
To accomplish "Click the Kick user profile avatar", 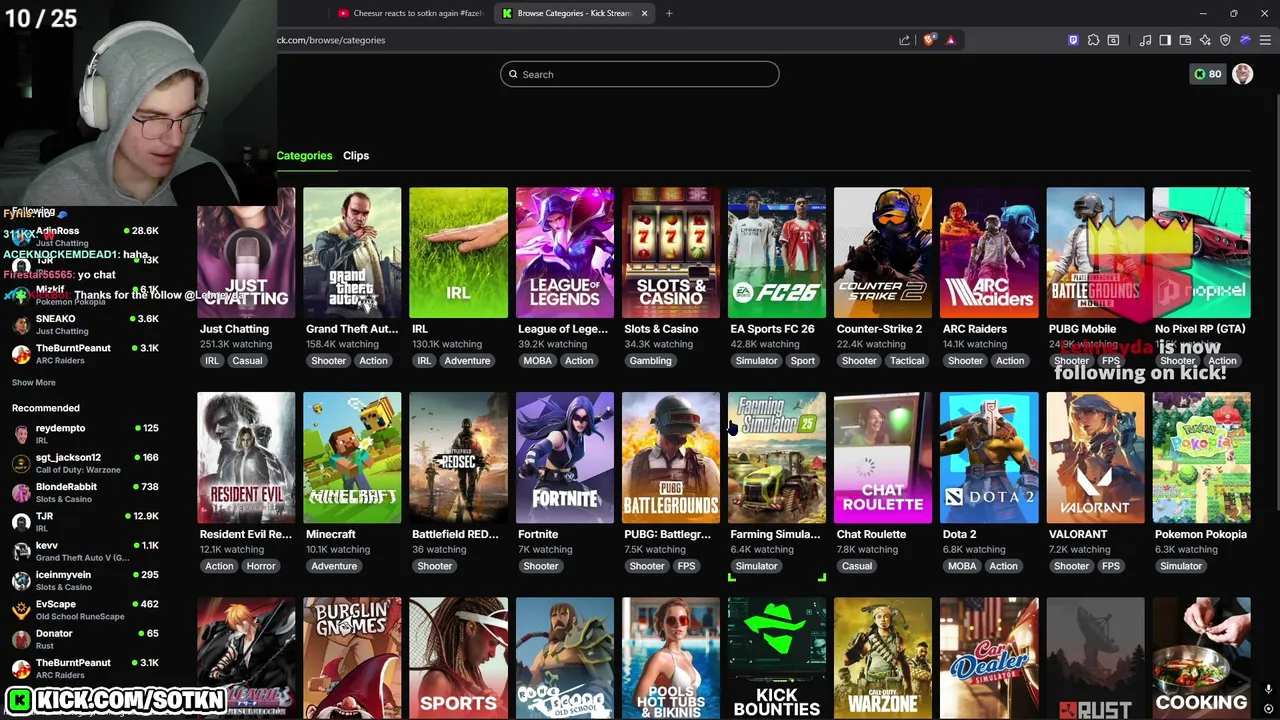I will [1243, 74].
